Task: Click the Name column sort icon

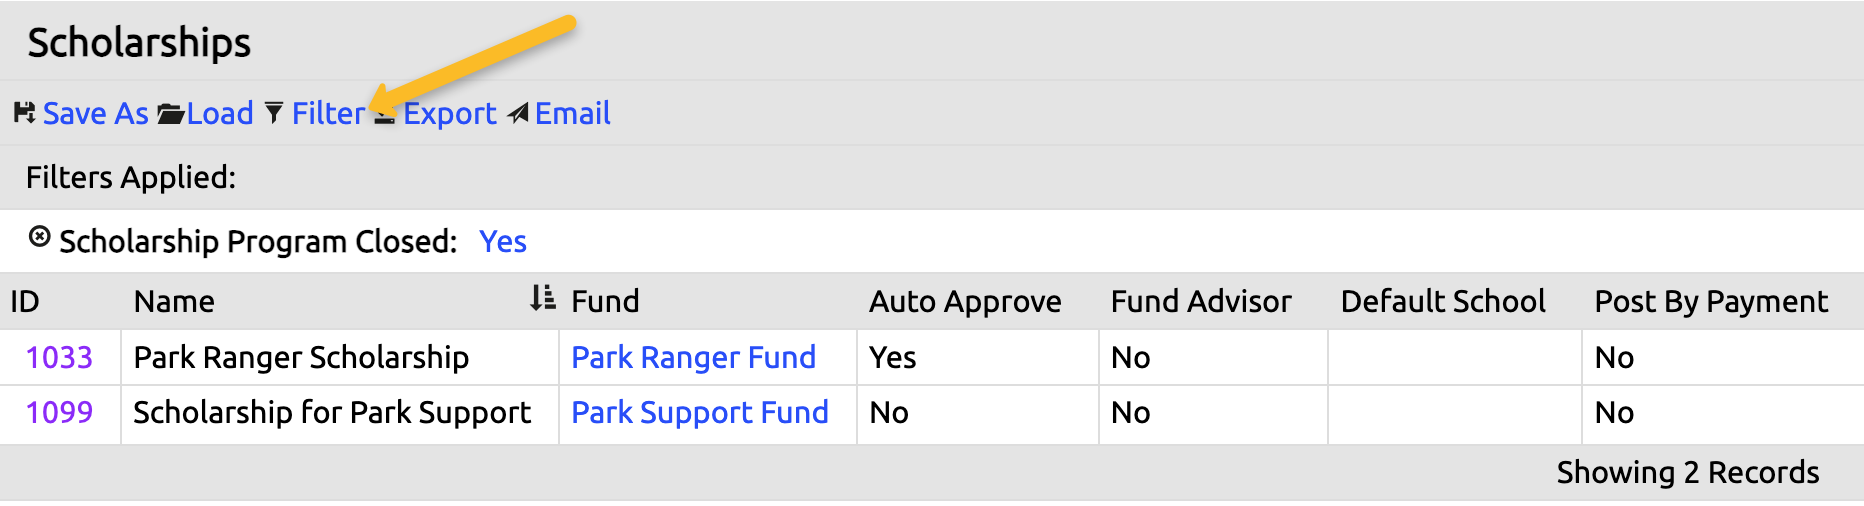Action: tap(542, 298)
